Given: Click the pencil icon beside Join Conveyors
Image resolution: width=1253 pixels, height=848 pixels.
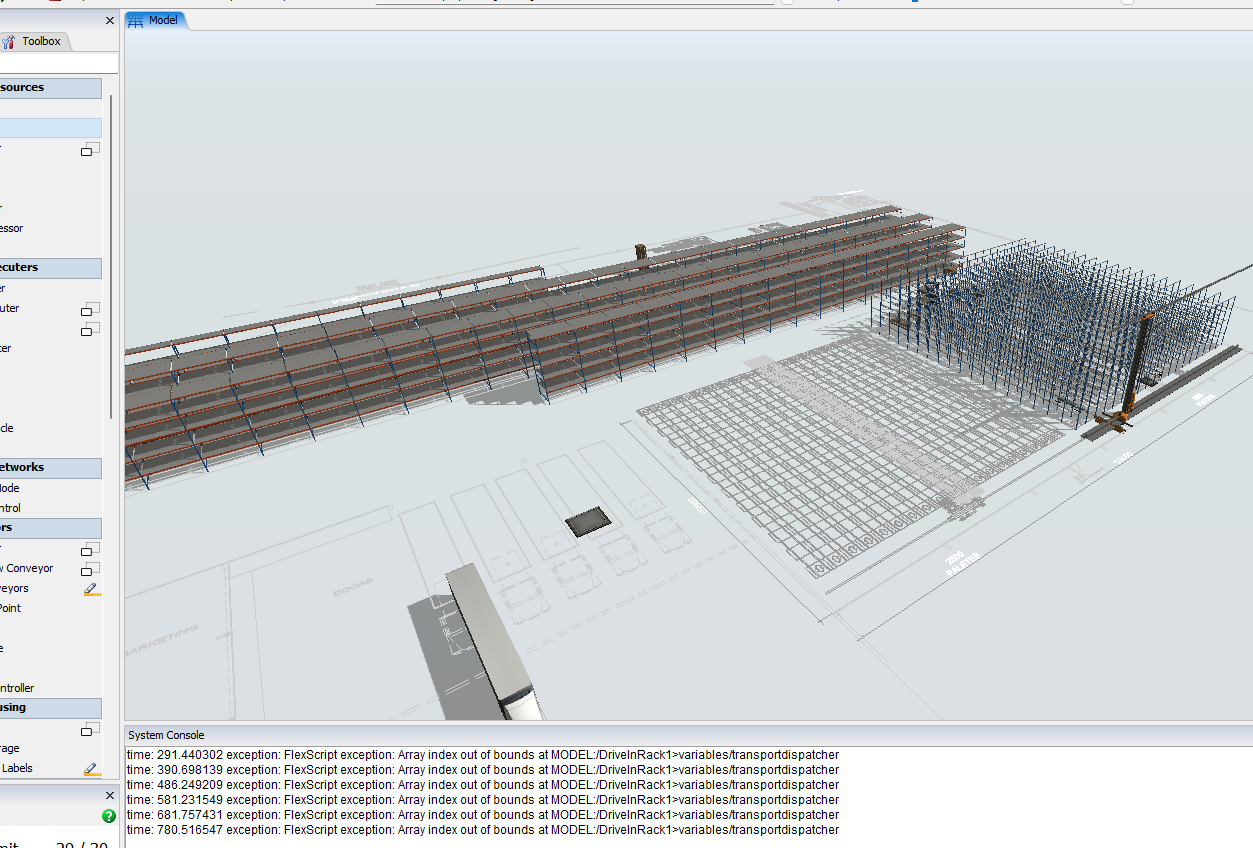Looking at the screenshot, I should 92,589.
